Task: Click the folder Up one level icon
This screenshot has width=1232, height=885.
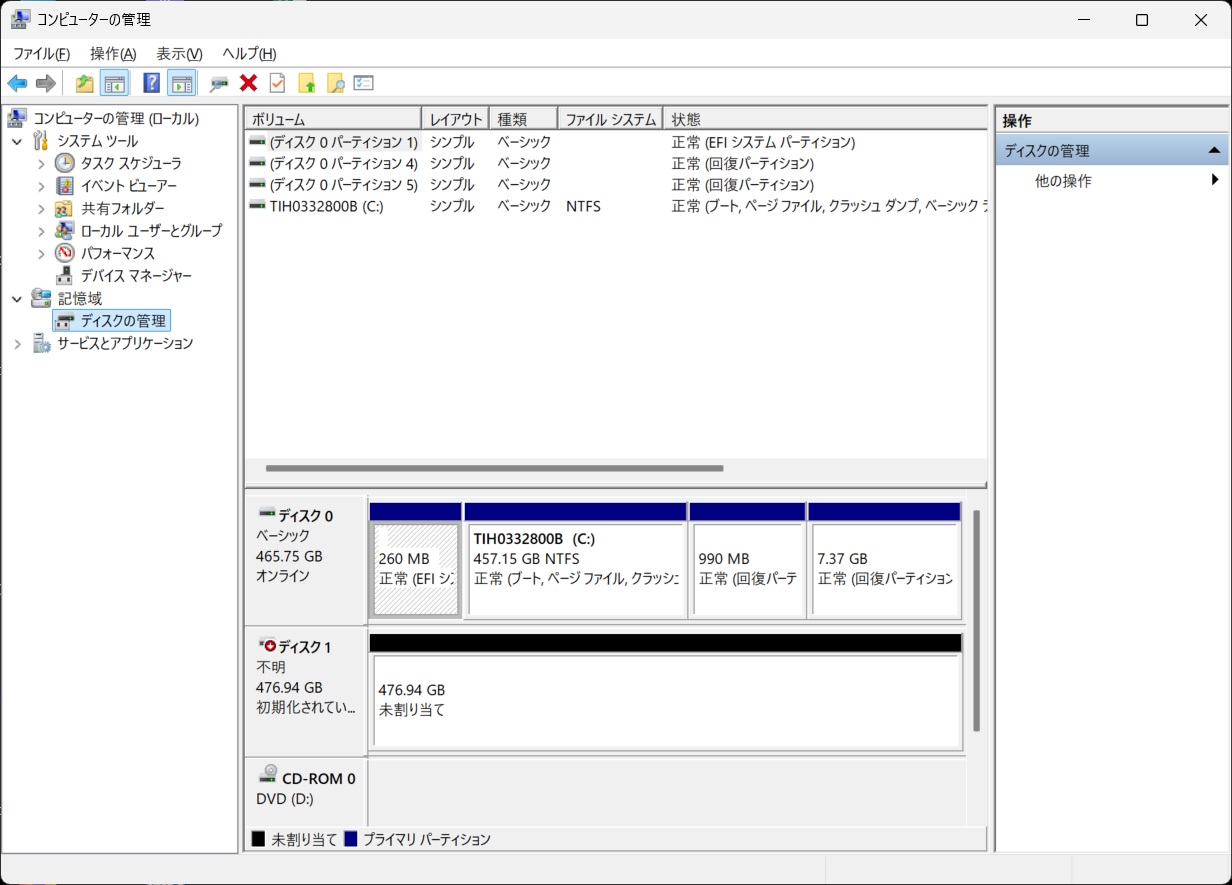Action: point(85,83)
